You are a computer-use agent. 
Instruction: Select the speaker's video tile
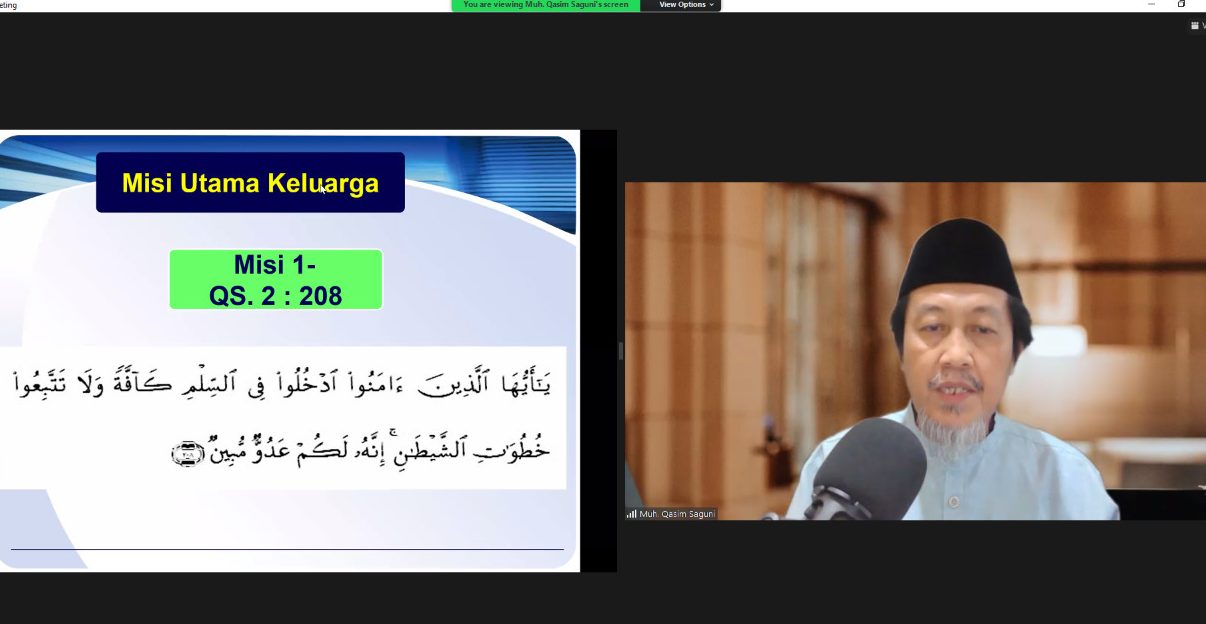[914, 350]
